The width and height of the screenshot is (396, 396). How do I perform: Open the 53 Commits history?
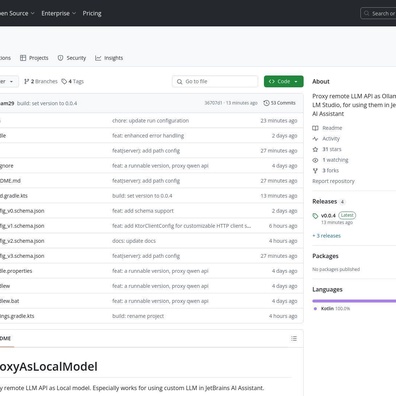279,103
